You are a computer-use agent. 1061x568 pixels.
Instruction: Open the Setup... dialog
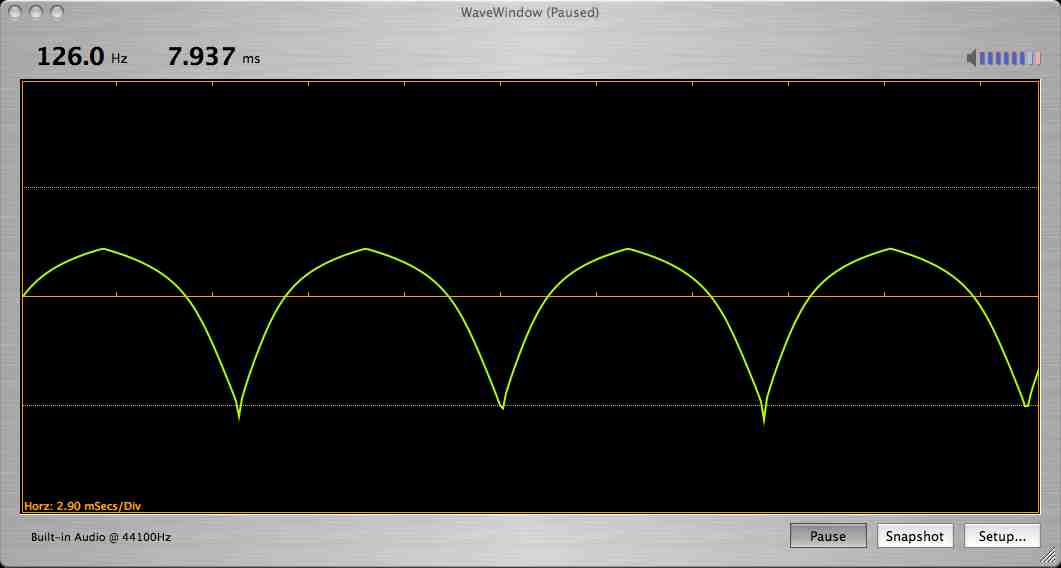[1002, 536]
